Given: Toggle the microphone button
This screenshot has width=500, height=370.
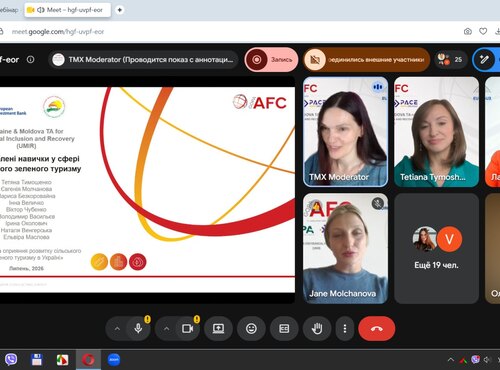Looking at the screenshot, I should (x=138, y=329).
